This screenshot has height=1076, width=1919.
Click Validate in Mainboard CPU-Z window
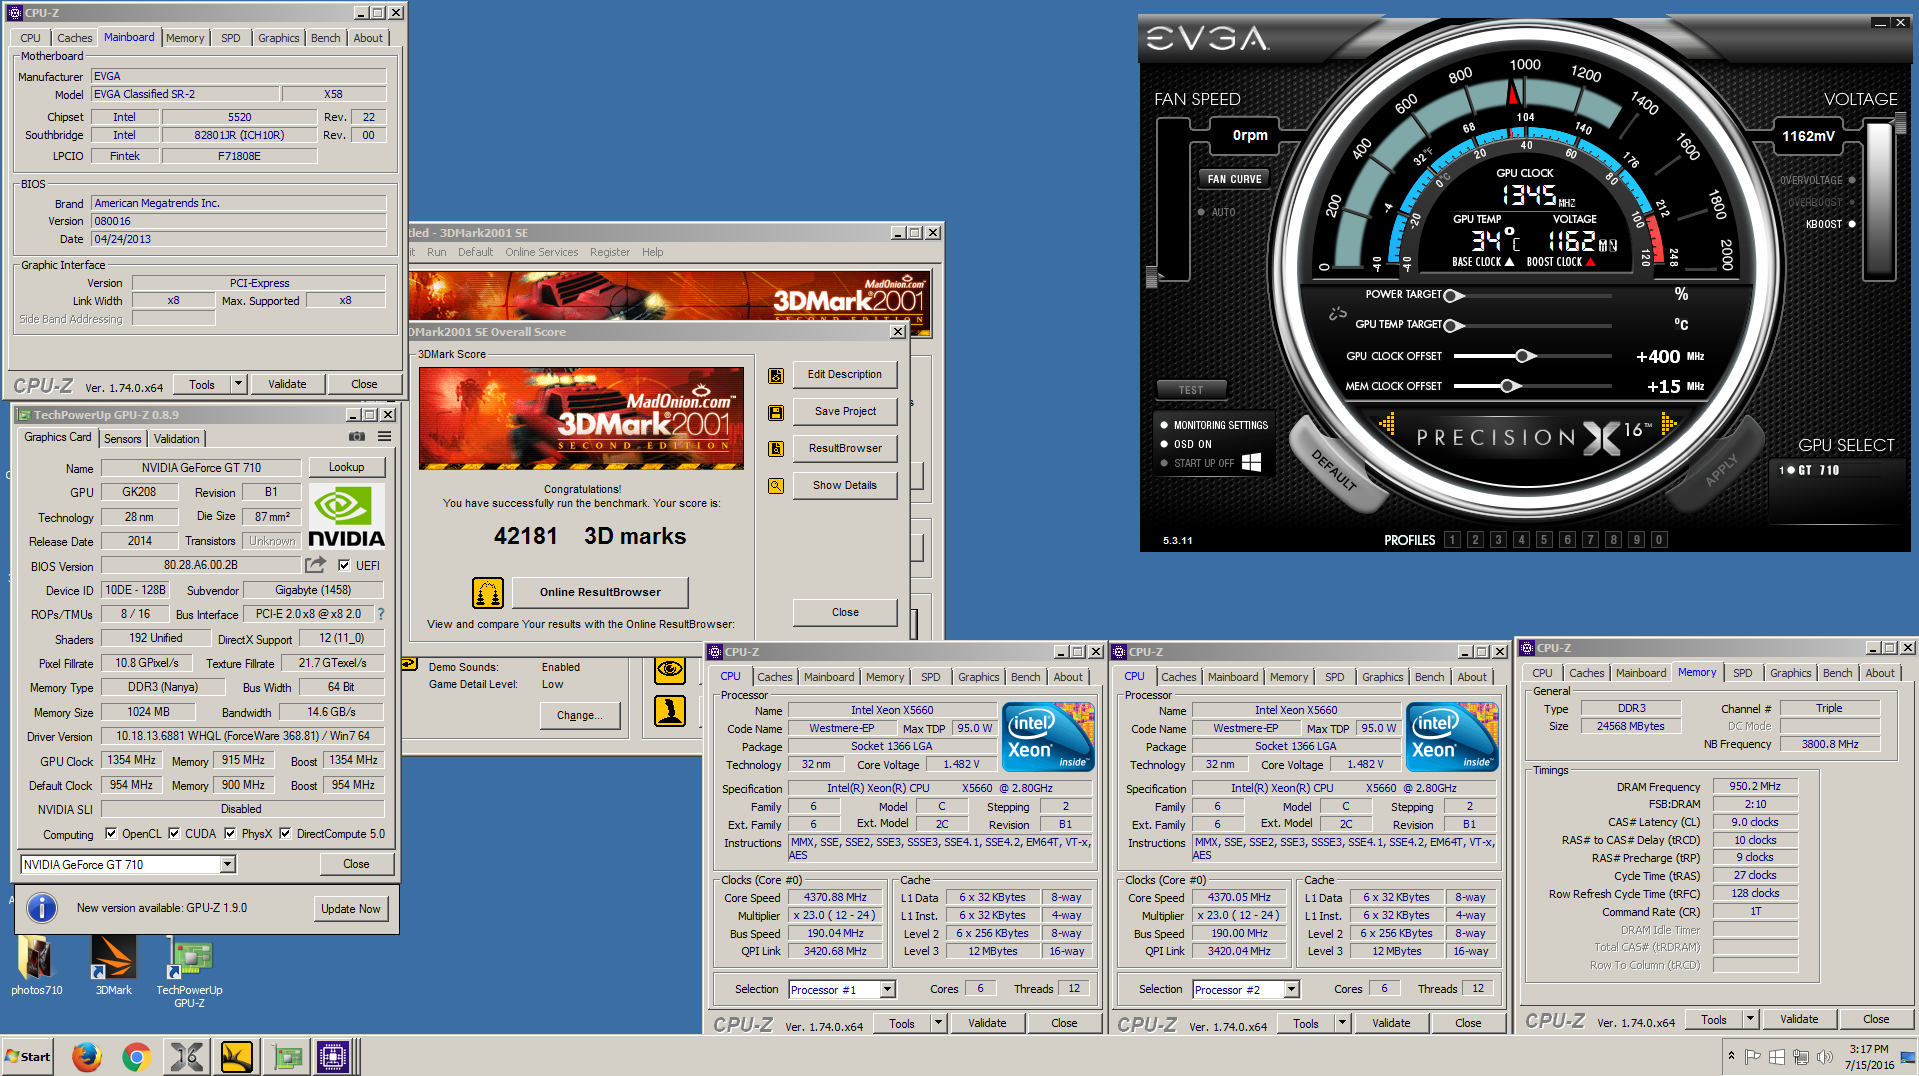[287, 384]
